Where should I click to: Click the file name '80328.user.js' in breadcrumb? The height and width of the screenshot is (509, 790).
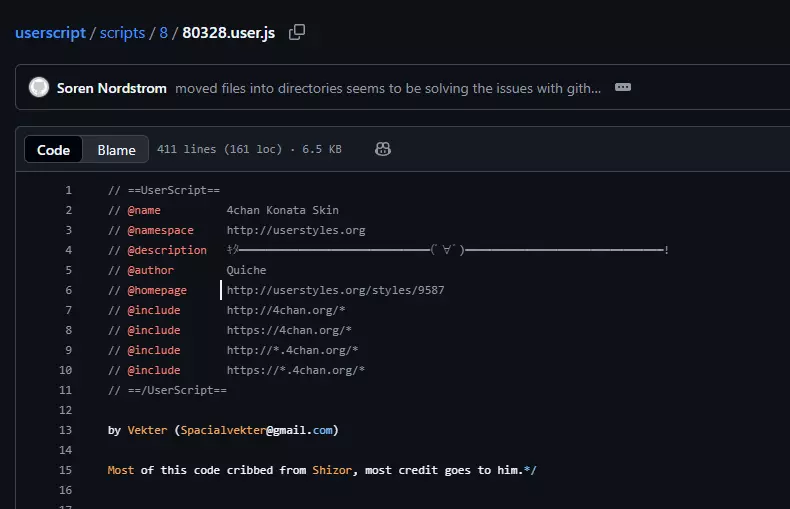(x=229, y=33)
